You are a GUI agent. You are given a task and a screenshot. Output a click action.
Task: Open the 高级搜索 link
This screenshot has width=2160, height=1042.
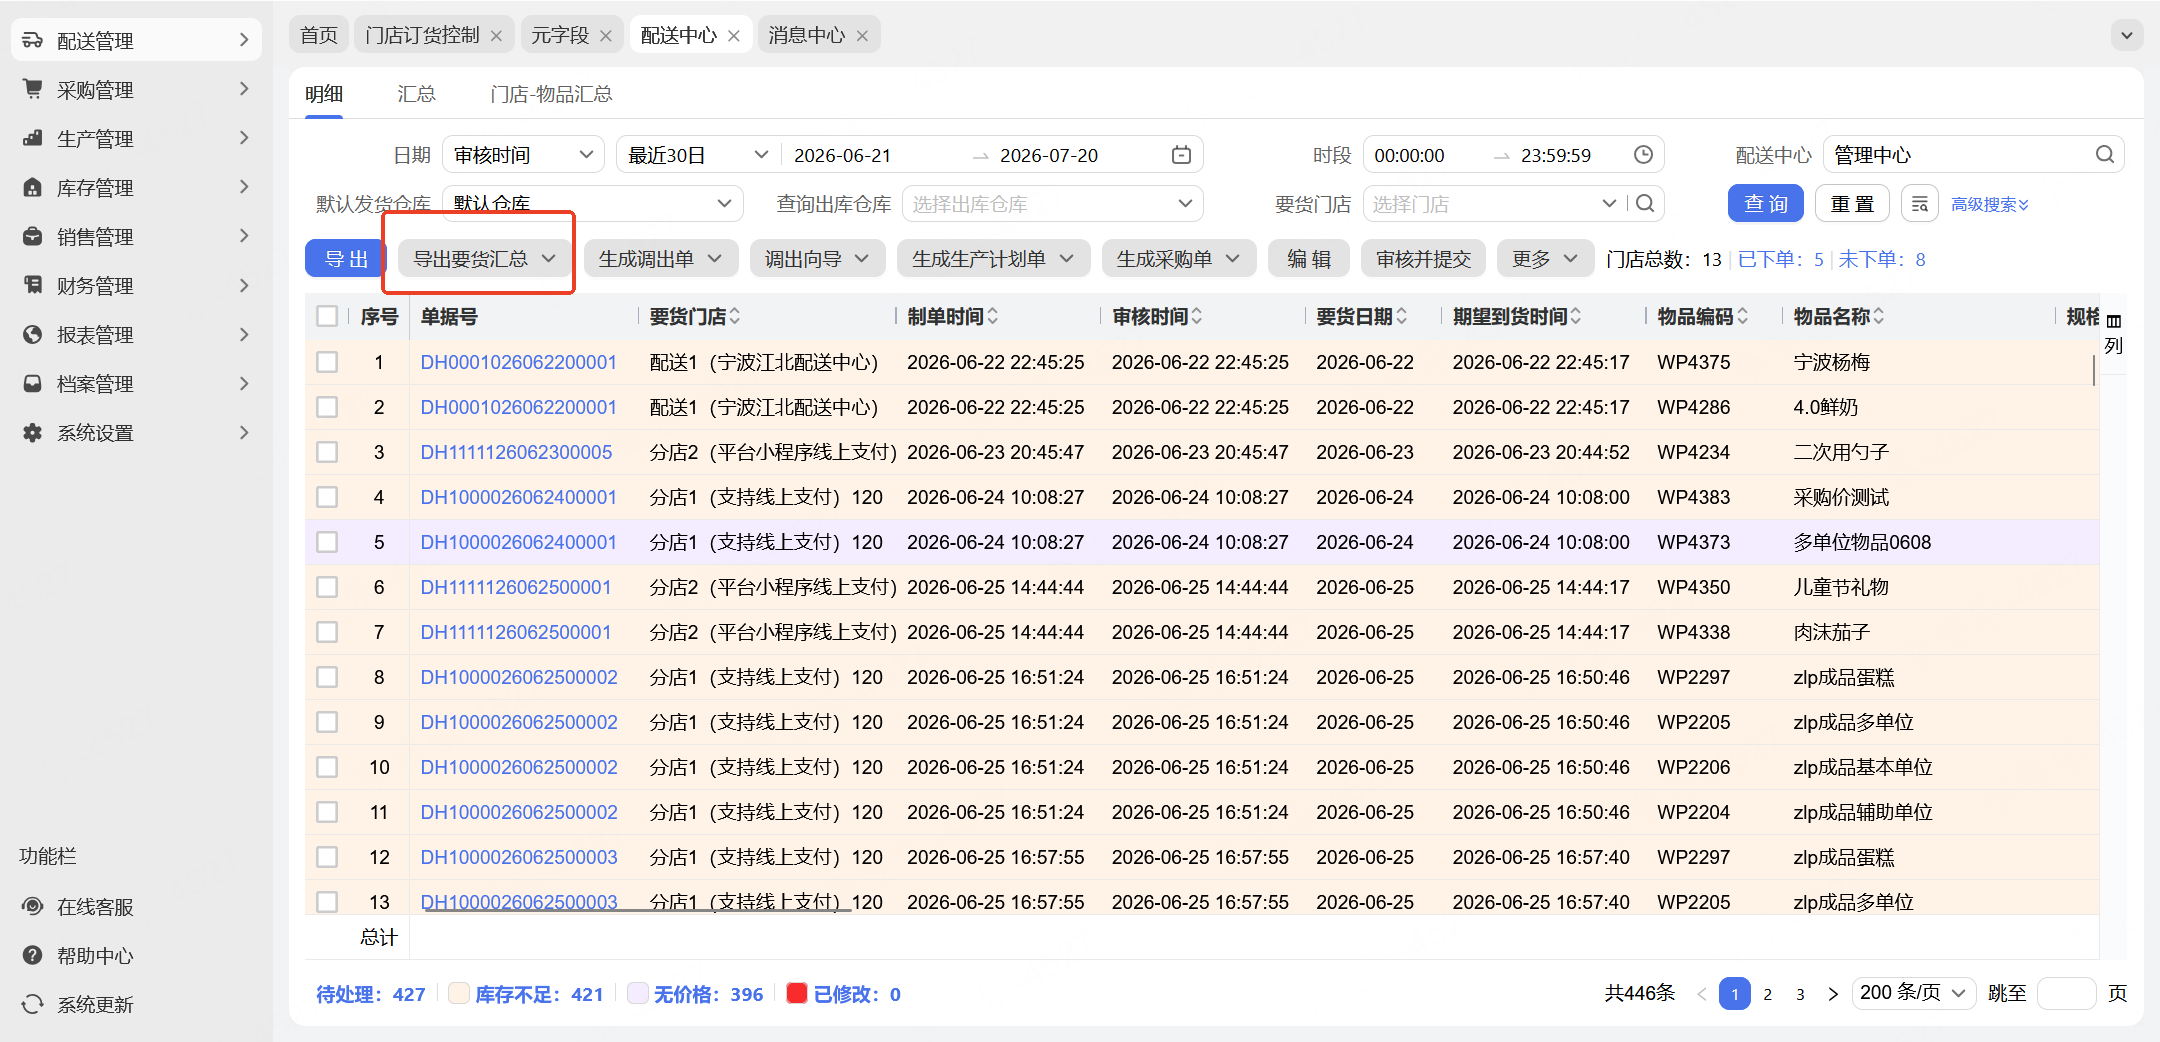1989,204
